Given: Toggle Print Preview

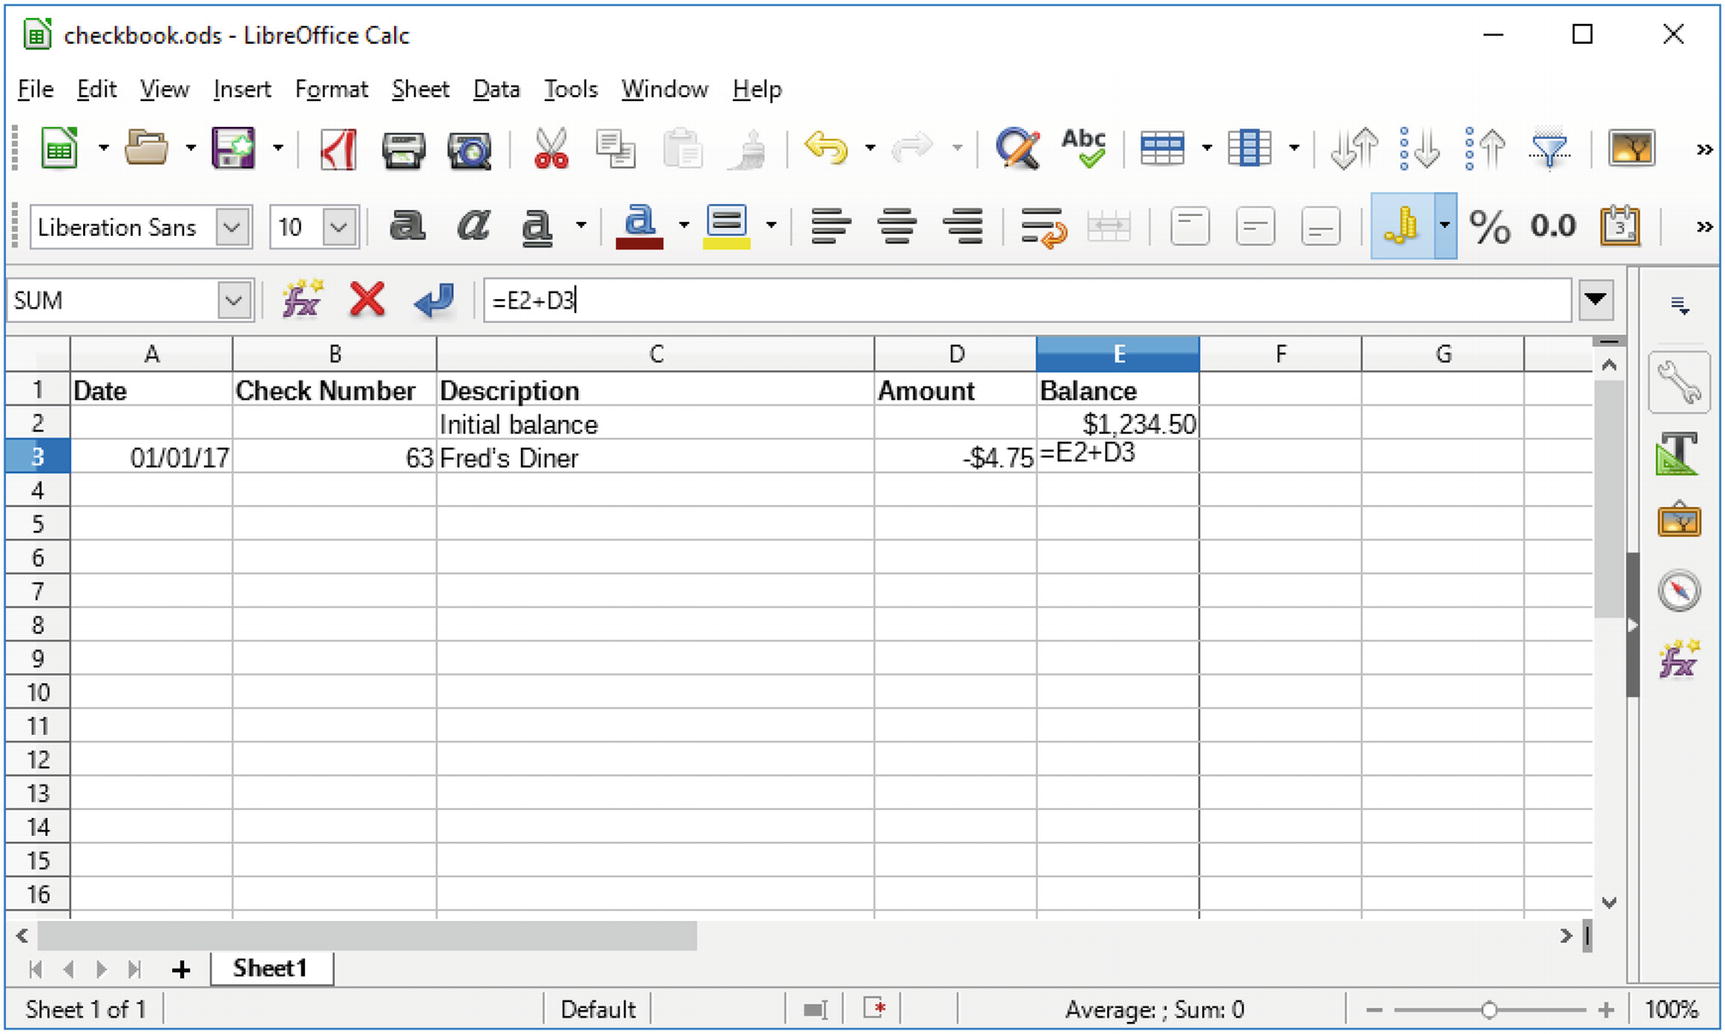Looking at the screenshot, I should tap(469, 150).
